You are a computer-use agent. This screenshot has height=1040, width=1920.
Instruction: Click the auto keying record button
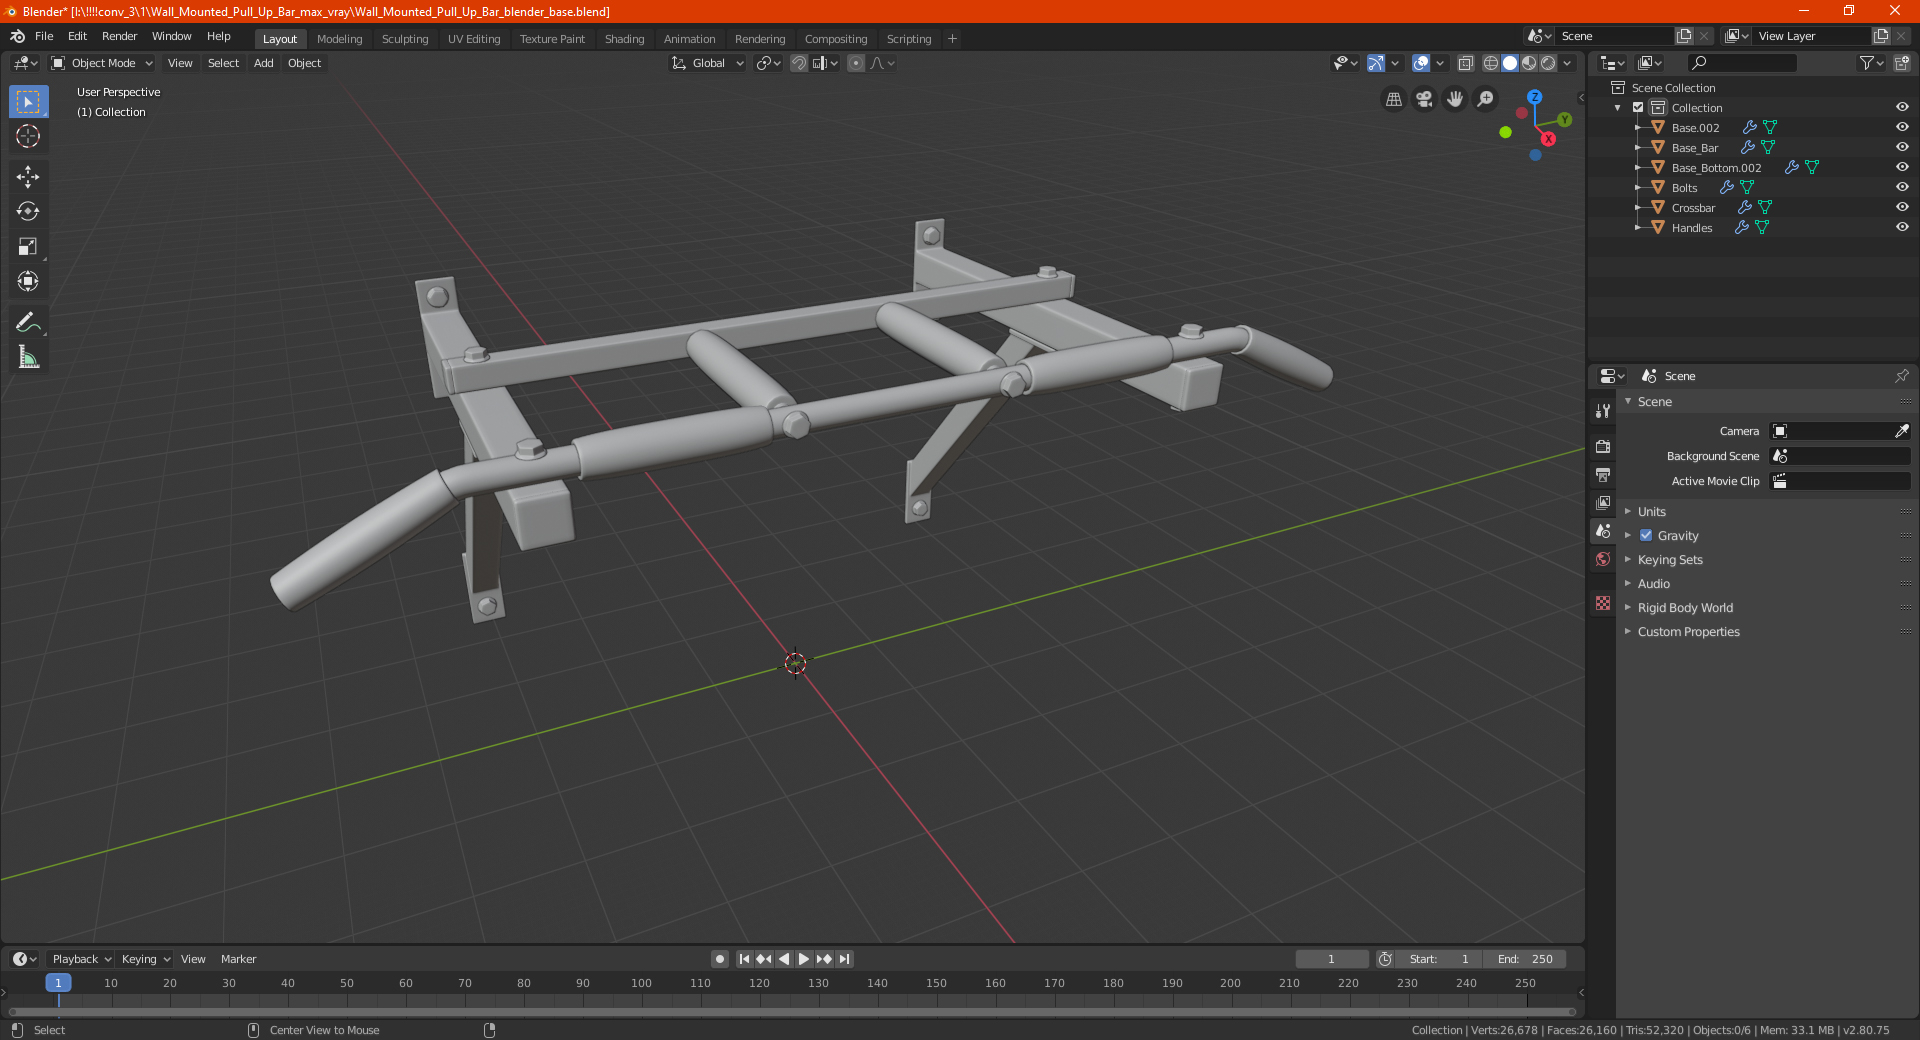tap(719, 959)
